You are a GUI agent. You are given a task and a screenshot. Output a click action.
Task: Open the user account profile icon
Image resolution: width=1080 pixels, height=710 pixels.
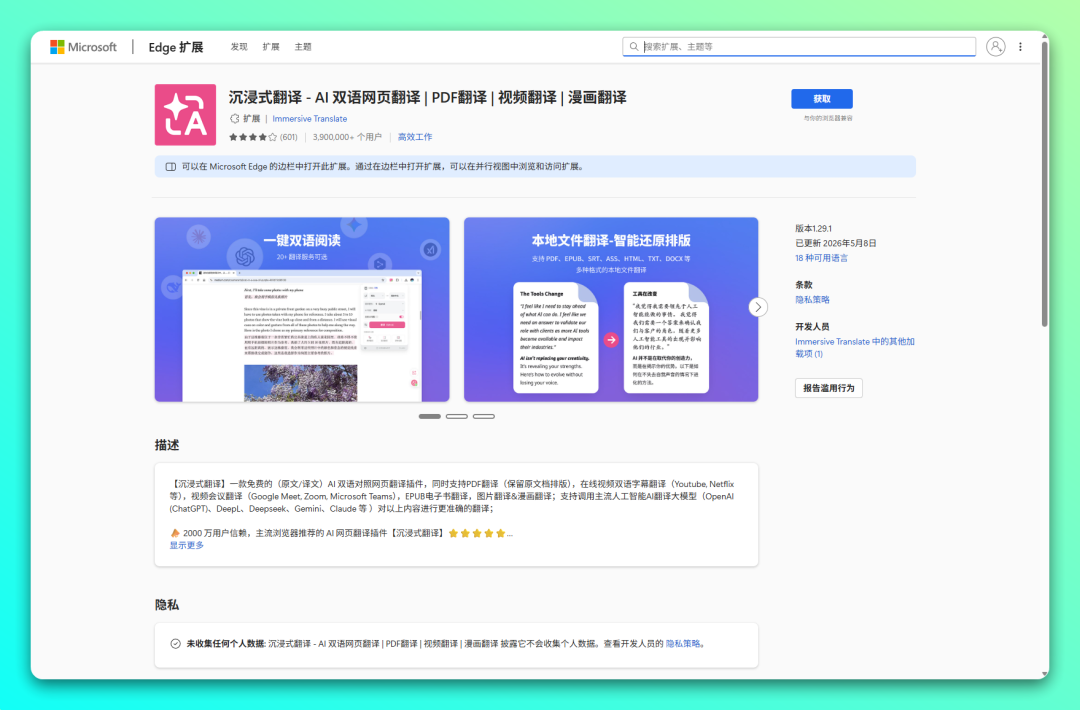[995, 47]
